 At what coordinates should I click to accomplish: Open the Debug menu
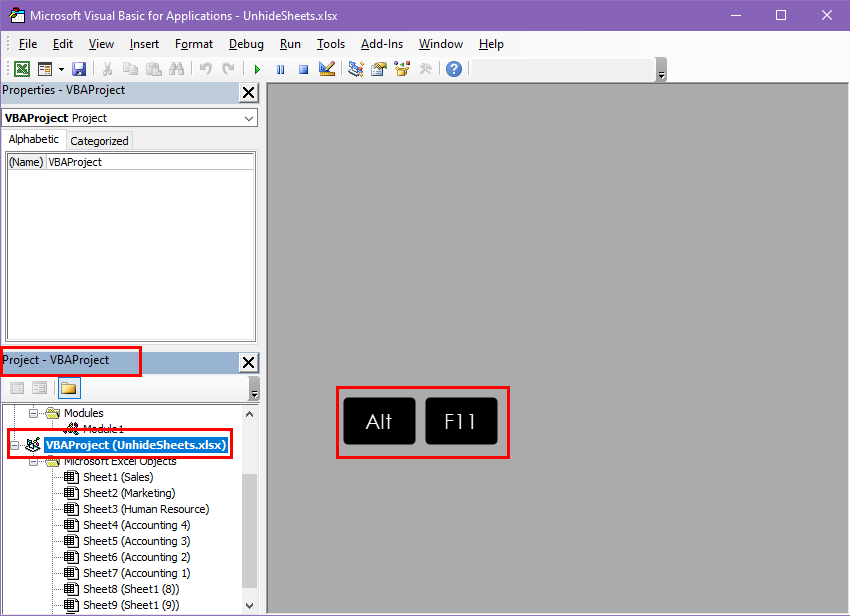coord(246,44)
